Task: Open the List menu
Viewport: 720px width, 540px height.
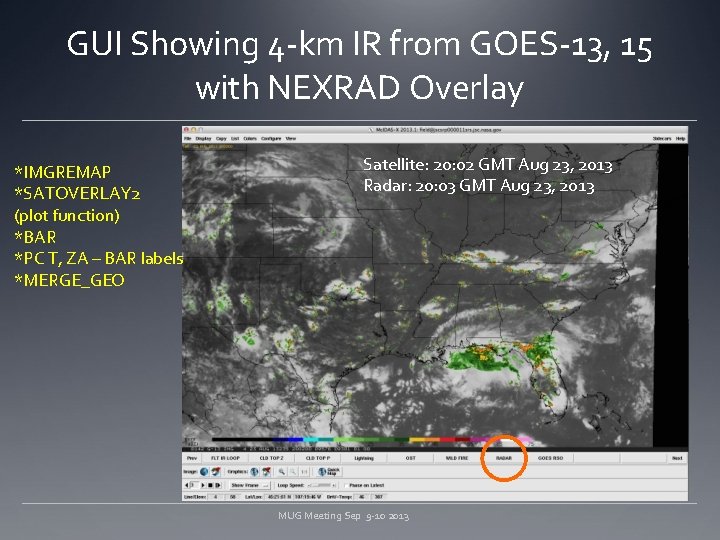Action: tap(235, 138)
